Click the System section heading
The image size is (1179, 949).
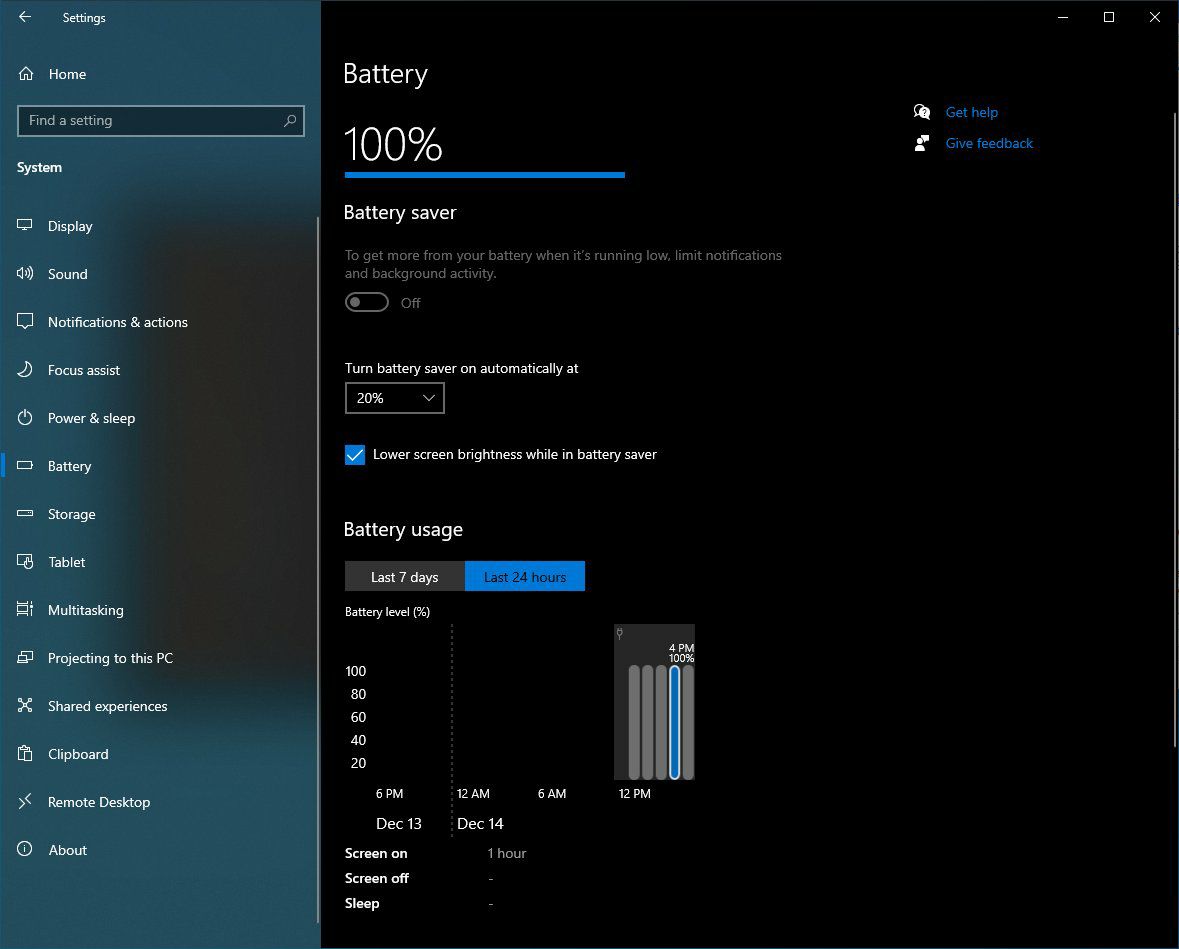pos(39,167)
